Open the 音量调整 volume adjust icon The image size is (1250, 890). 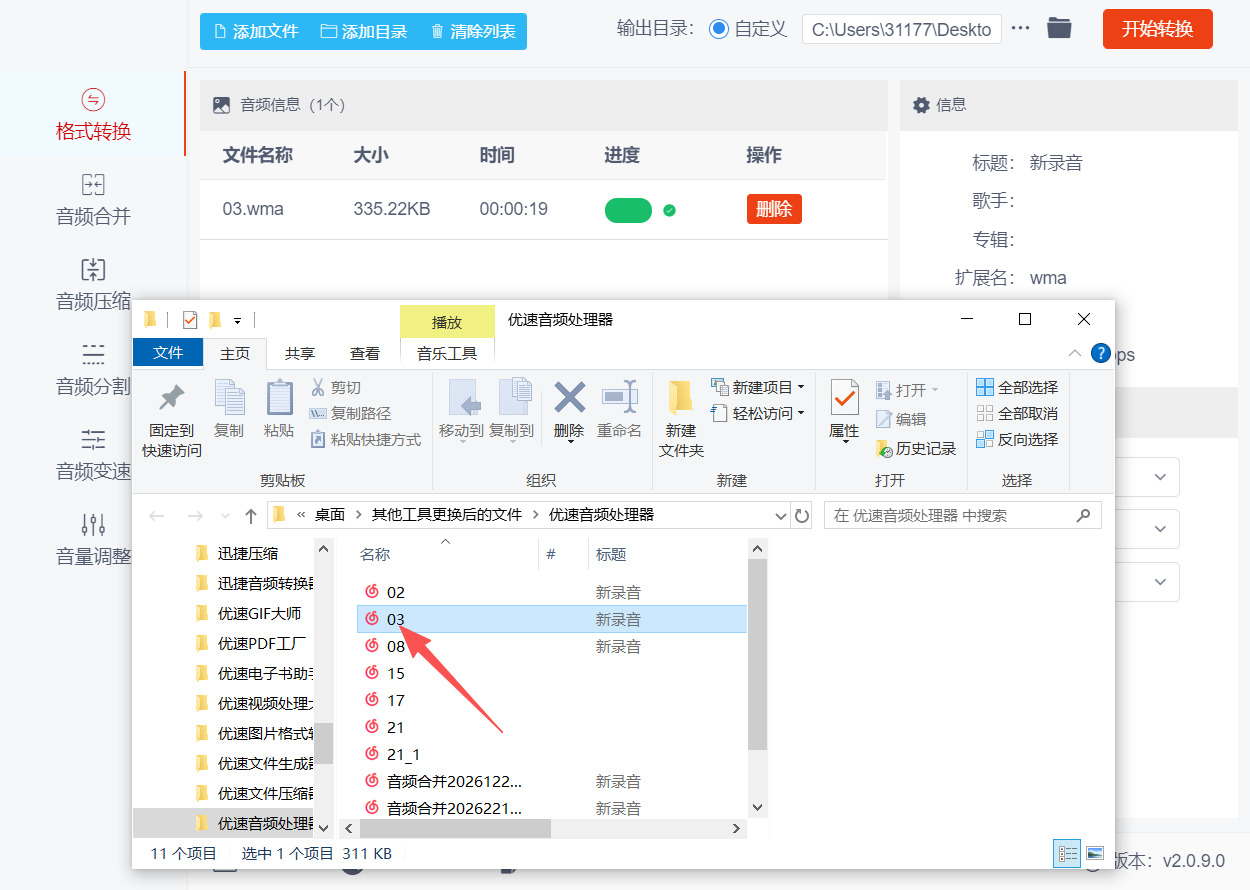pyautogui.click(x=93, y=524)
